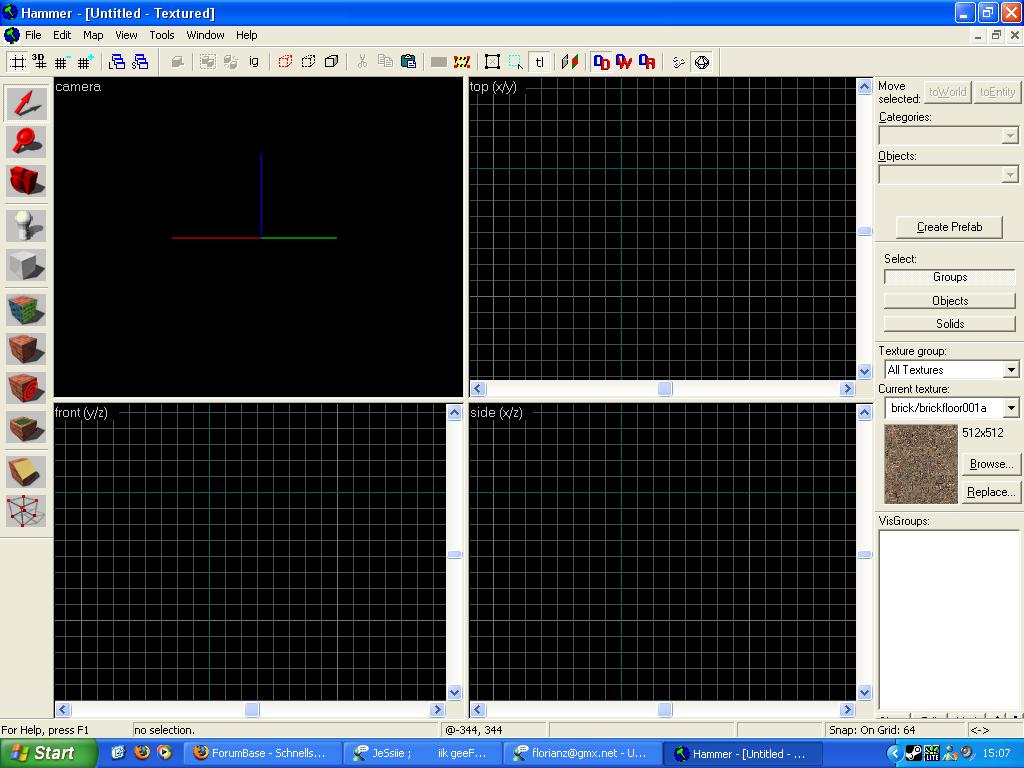Click front (y/z) view horizontal scrollbar thumb
1024x768 pixels.
point(252,709)
